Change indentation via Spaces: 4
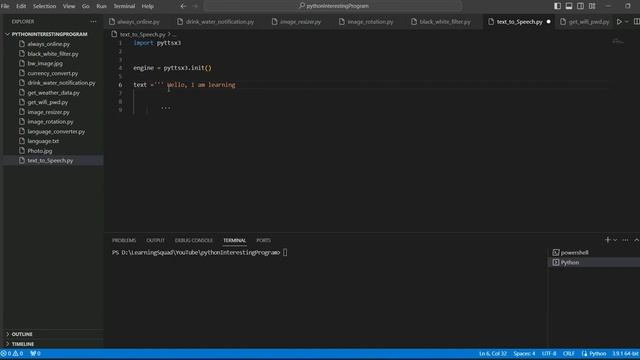The image size is (640, 360). (x=524, y=353)
